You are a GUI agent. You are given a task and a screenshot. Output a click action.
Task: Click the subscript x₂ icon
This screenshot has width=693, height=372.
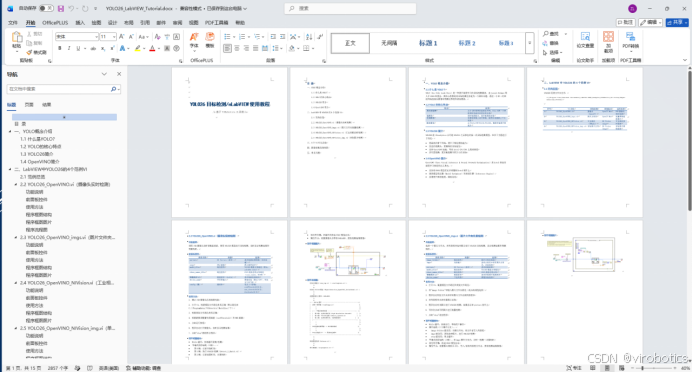click(103, 48)
